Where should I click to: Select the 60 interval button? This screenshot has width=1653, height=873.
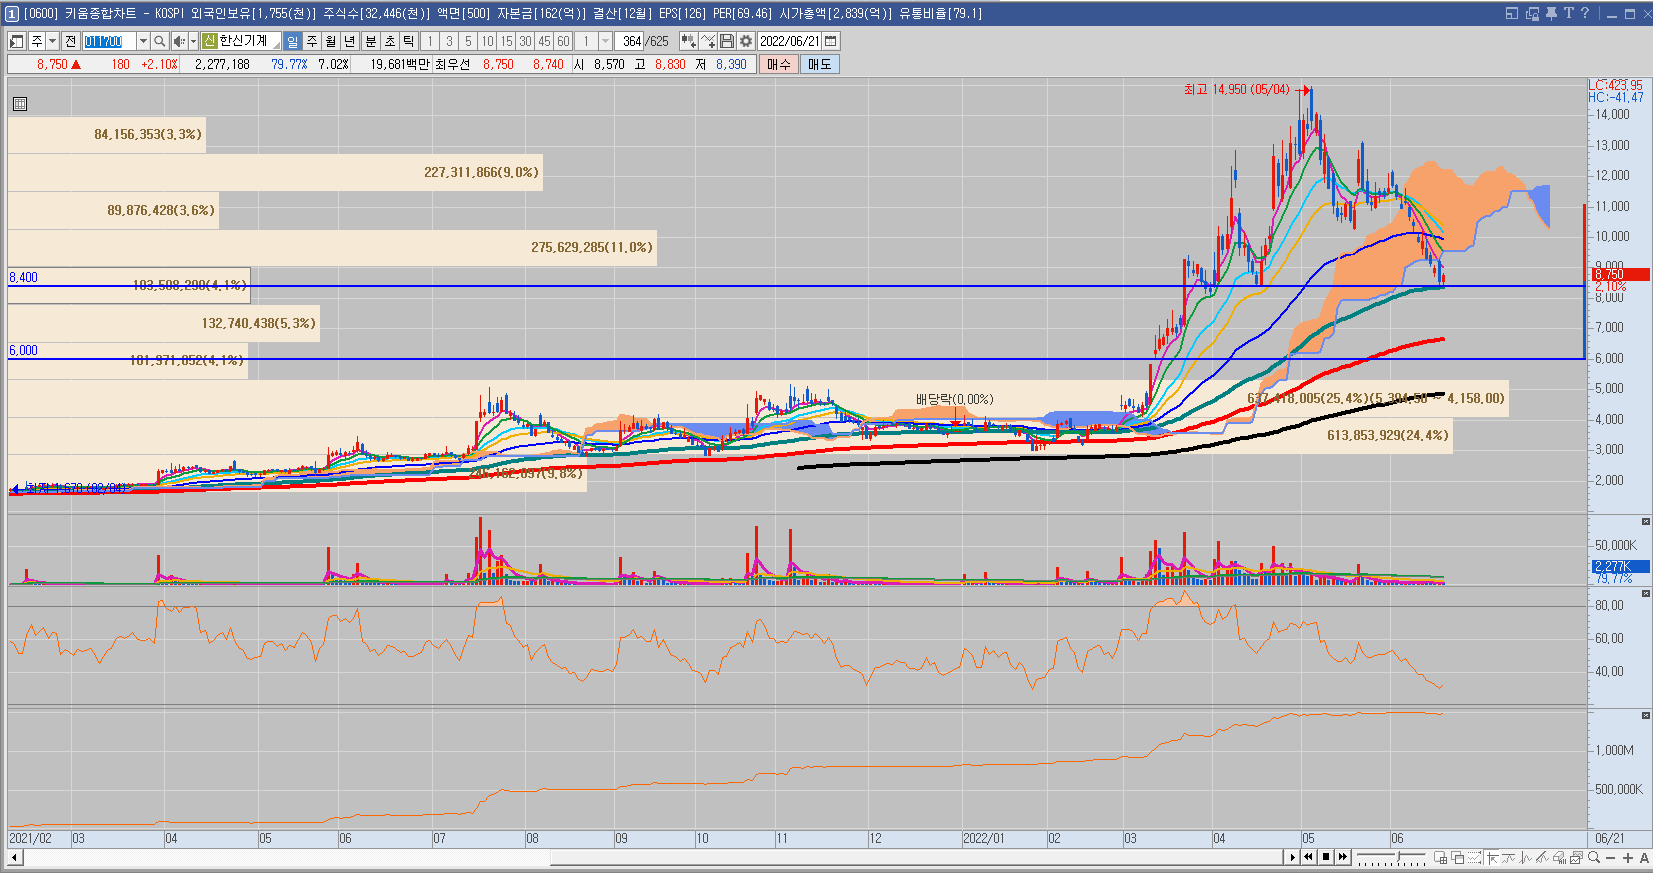(563, 41)
